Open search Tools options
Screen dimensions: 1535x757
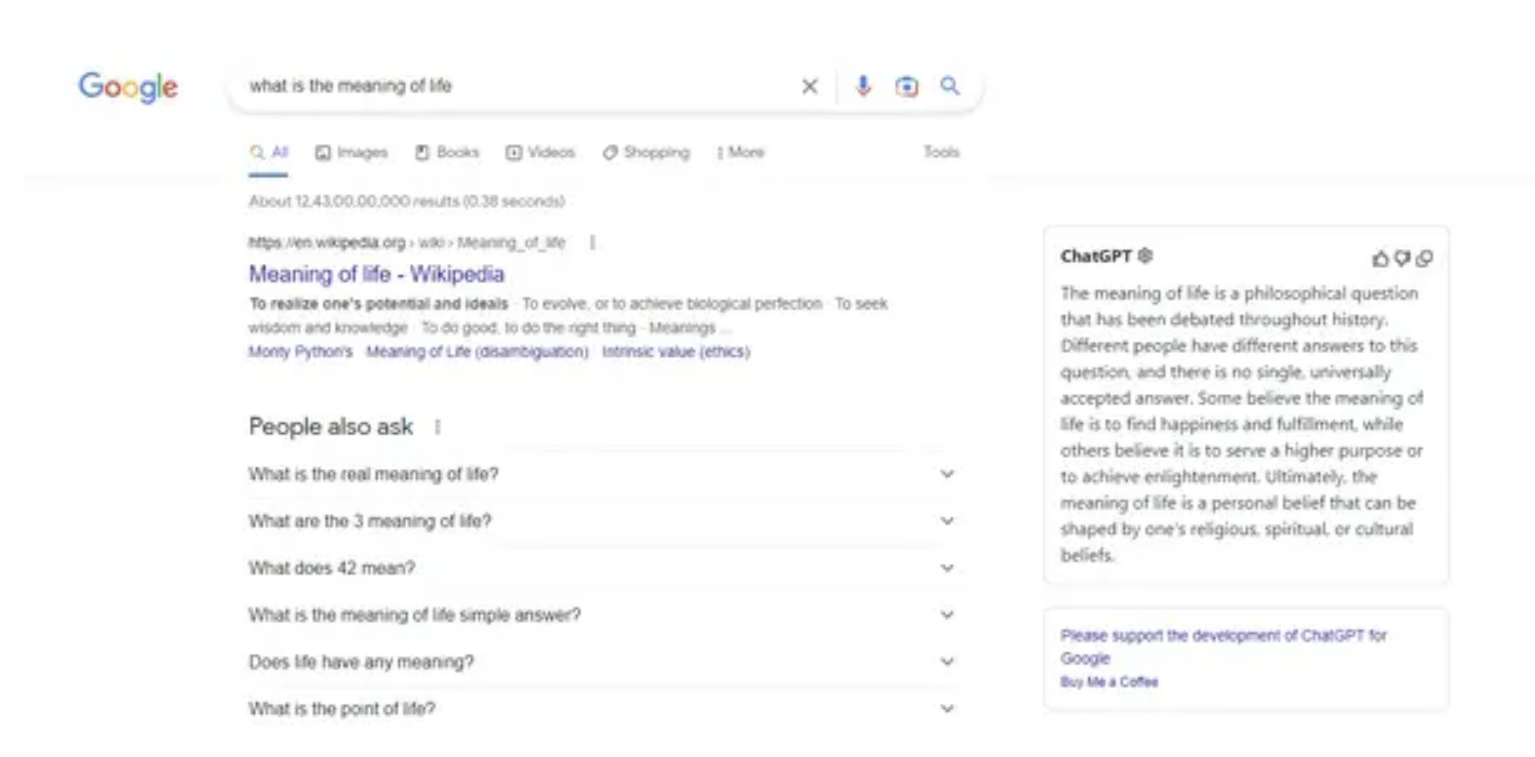(x=940, y=152)
